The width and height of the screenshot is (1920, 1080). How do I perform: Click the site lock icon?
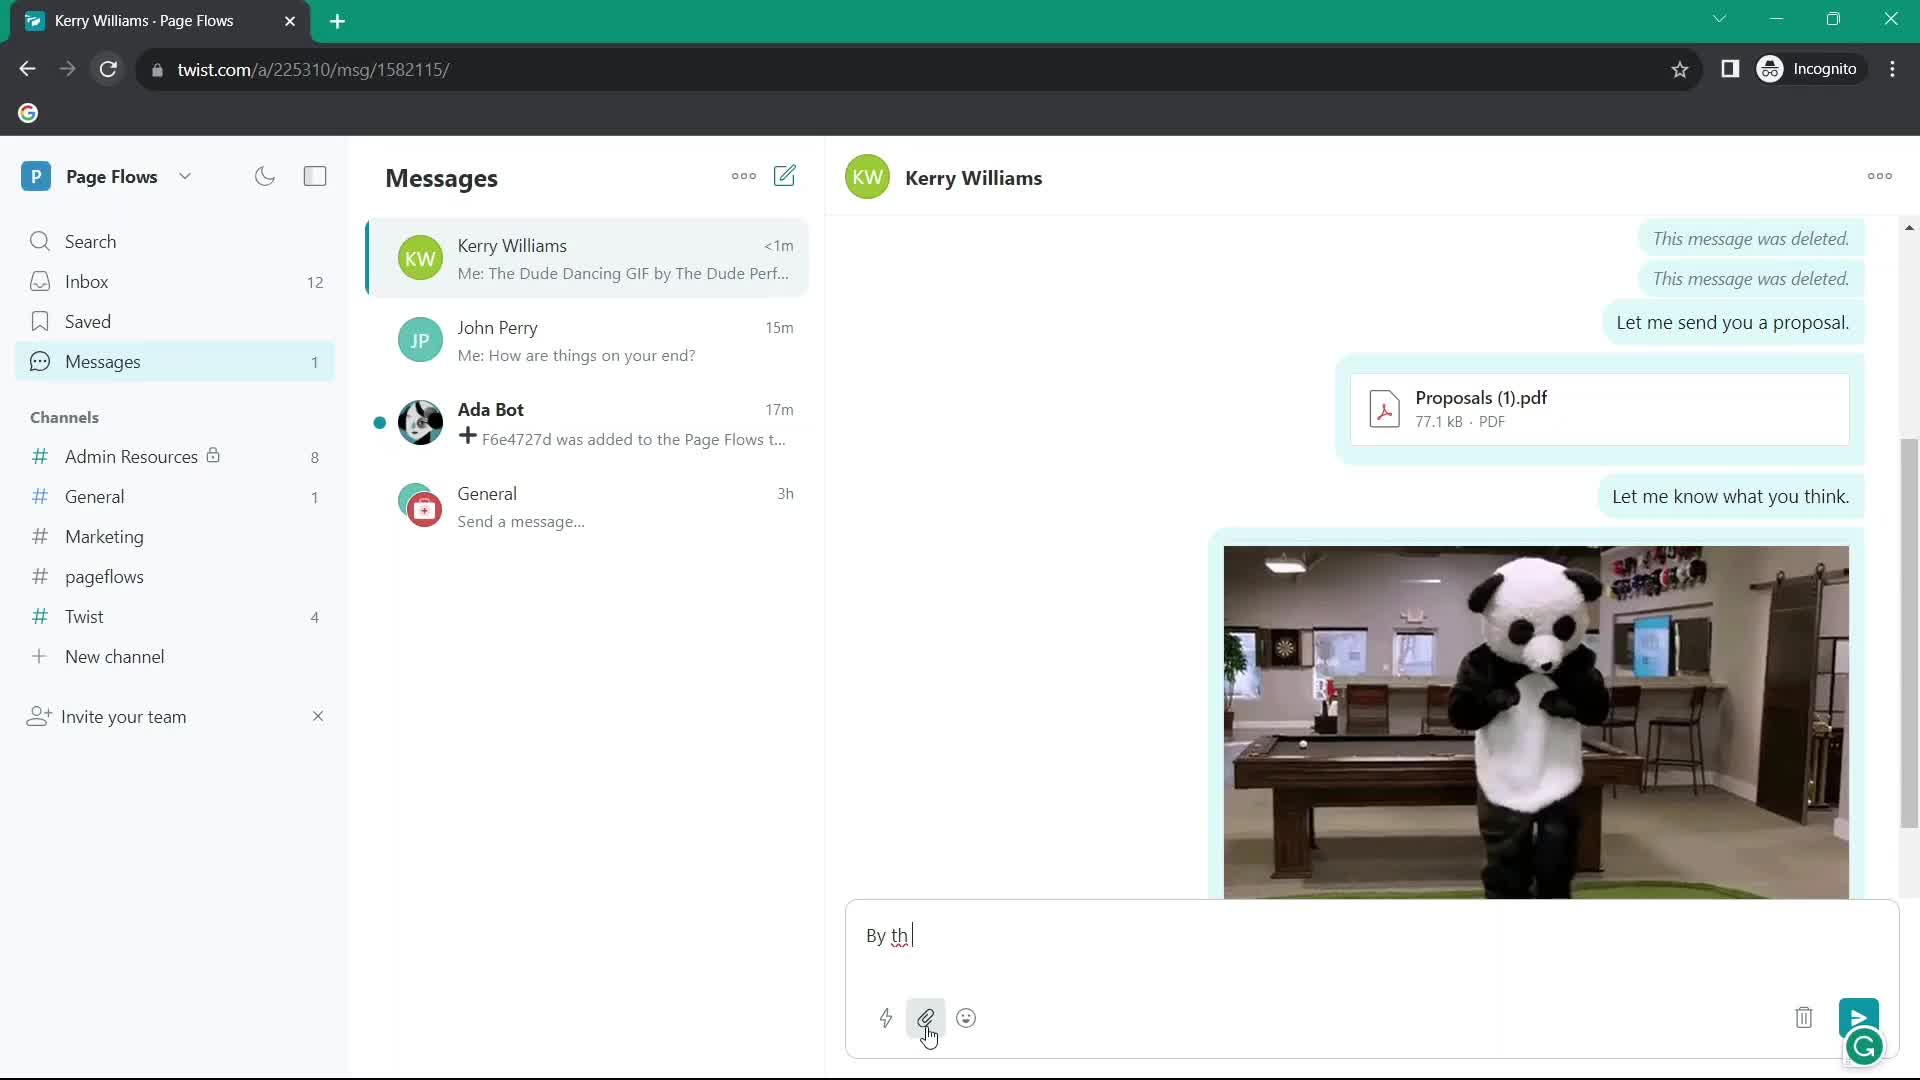coord(157,70)
